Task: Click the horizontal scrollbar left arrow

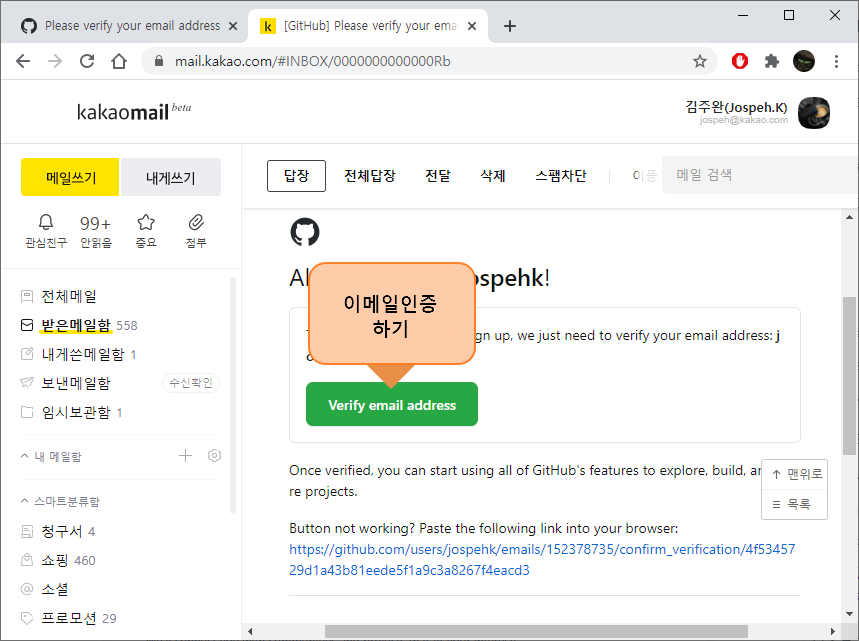Action: pos(250,631)
